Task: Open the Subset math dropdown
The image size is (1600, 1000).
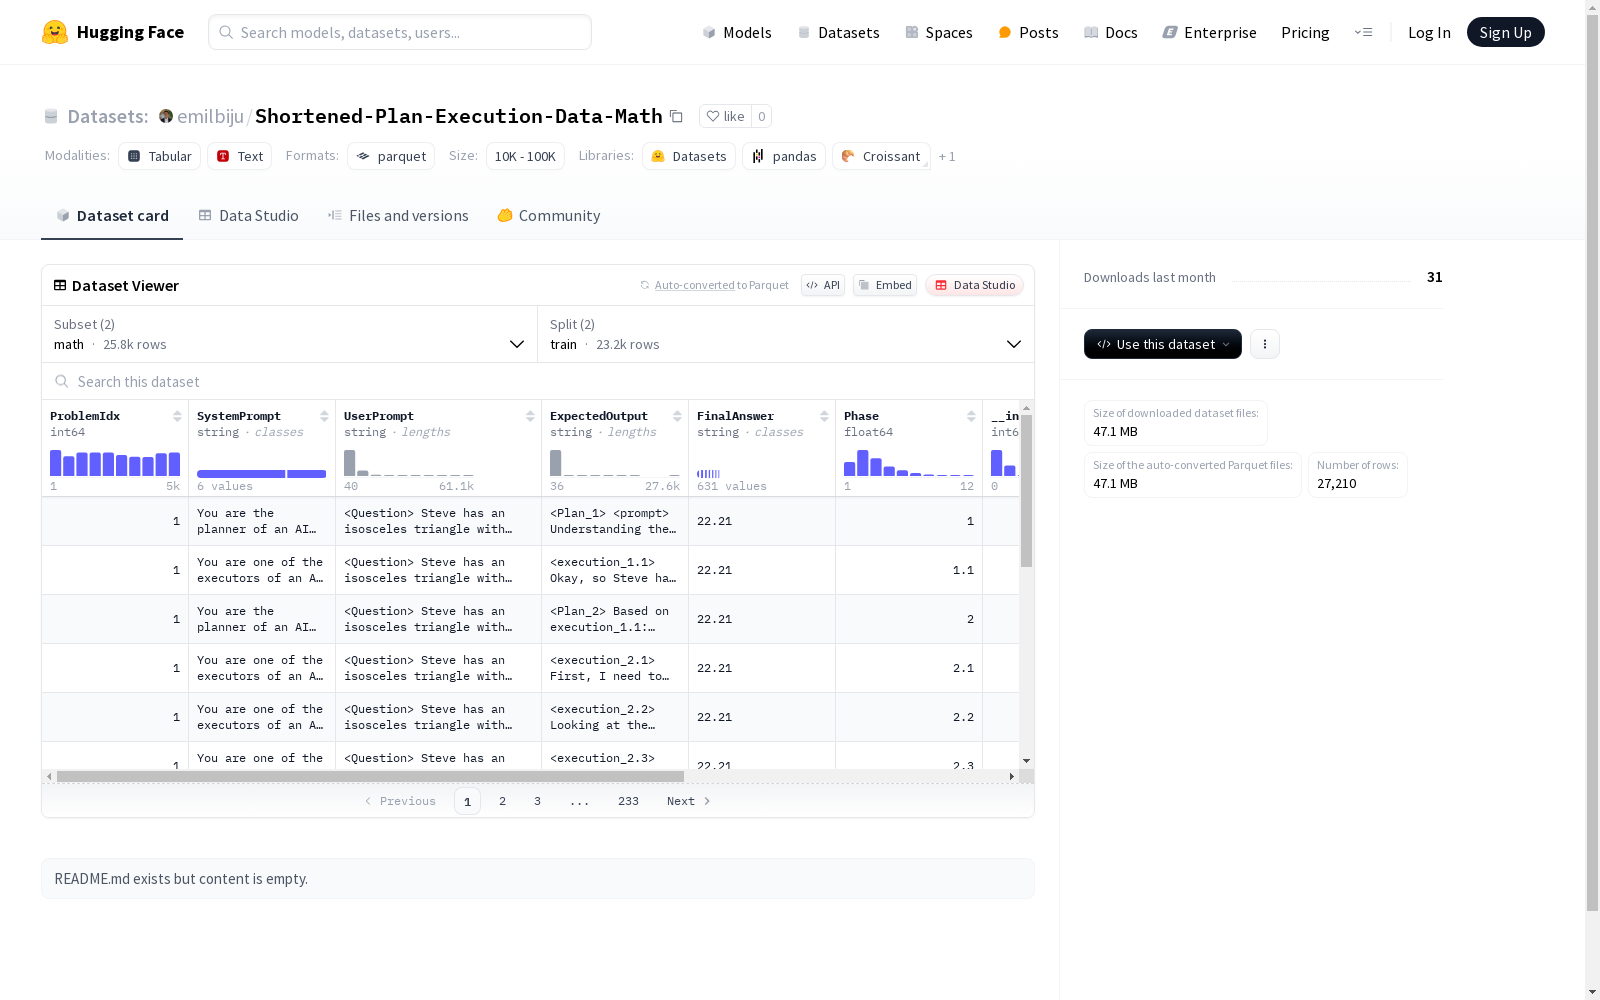Action: tap(290, 334)
